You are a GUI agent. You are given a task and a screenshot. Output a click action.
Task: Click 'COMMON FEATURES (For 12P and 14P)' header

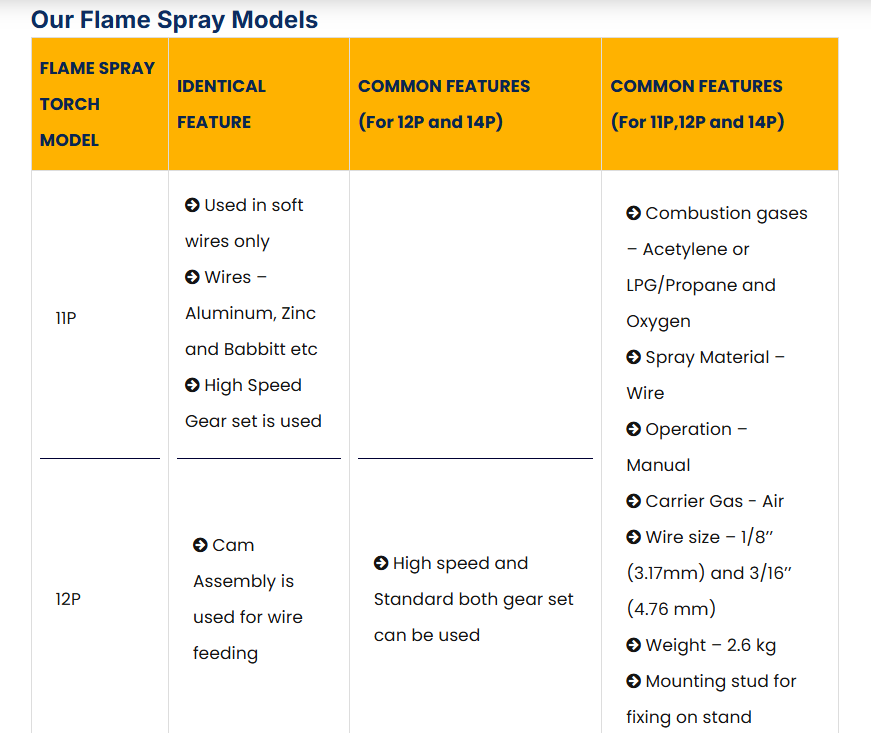click(444, 104)
